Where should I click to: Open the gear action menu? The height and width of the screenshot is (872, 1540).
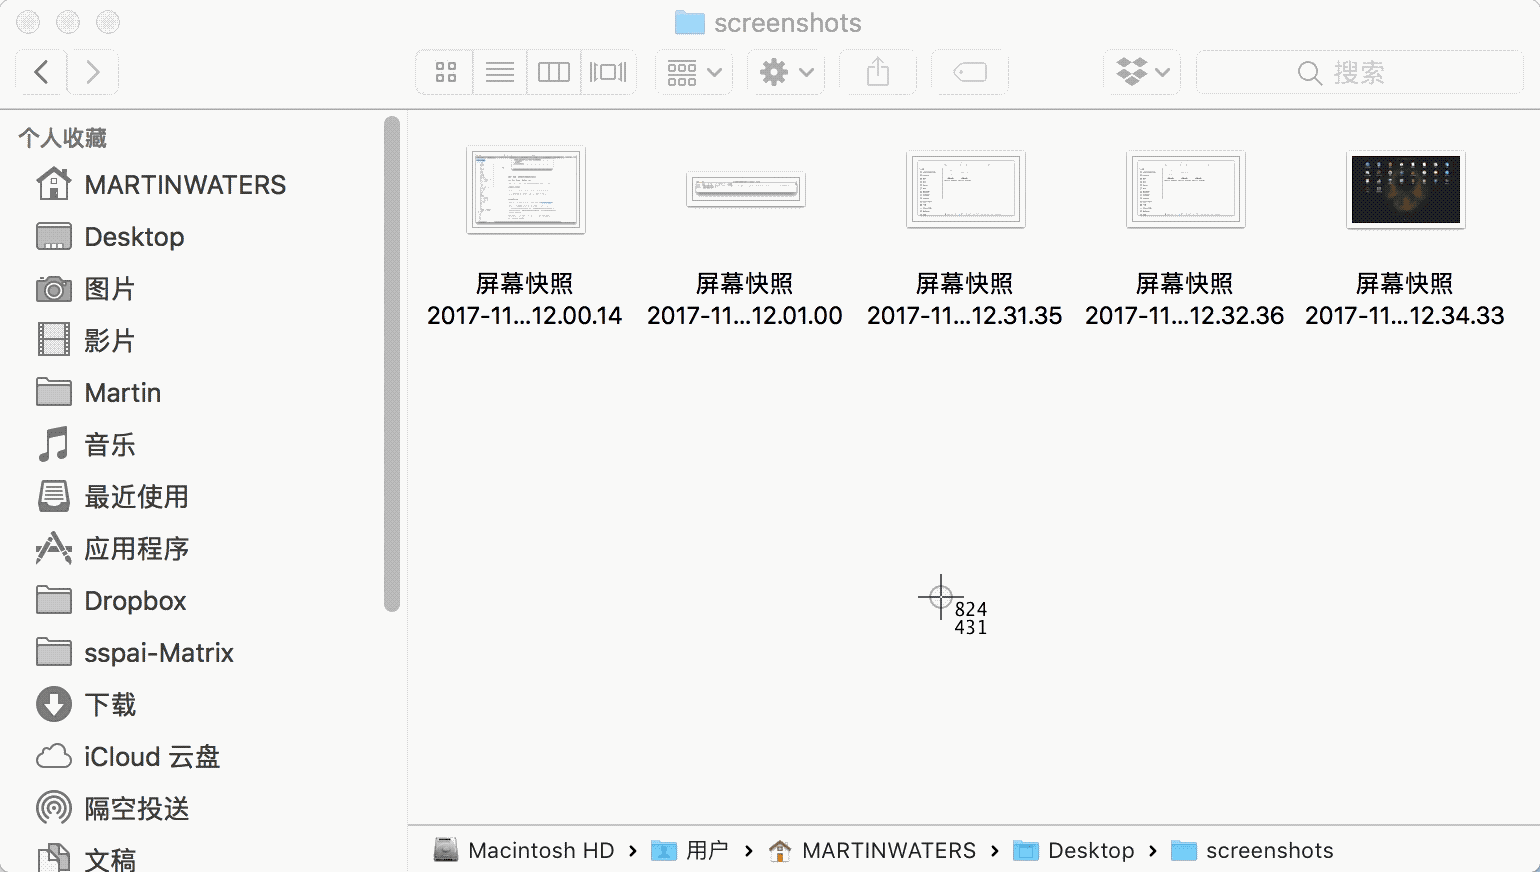pyautogui.click(x=786, y=72)
